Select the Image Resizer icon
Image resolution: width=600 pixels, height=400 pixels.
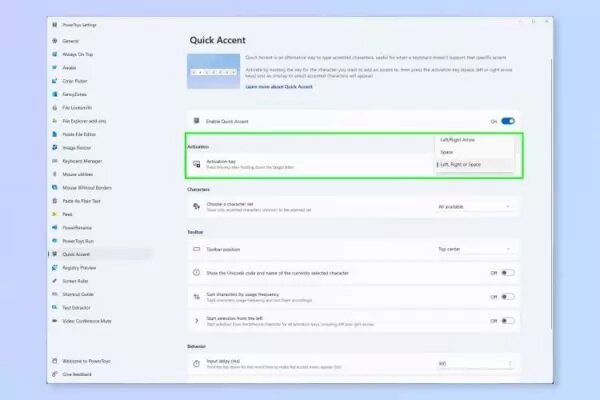(x=55, y=147)
